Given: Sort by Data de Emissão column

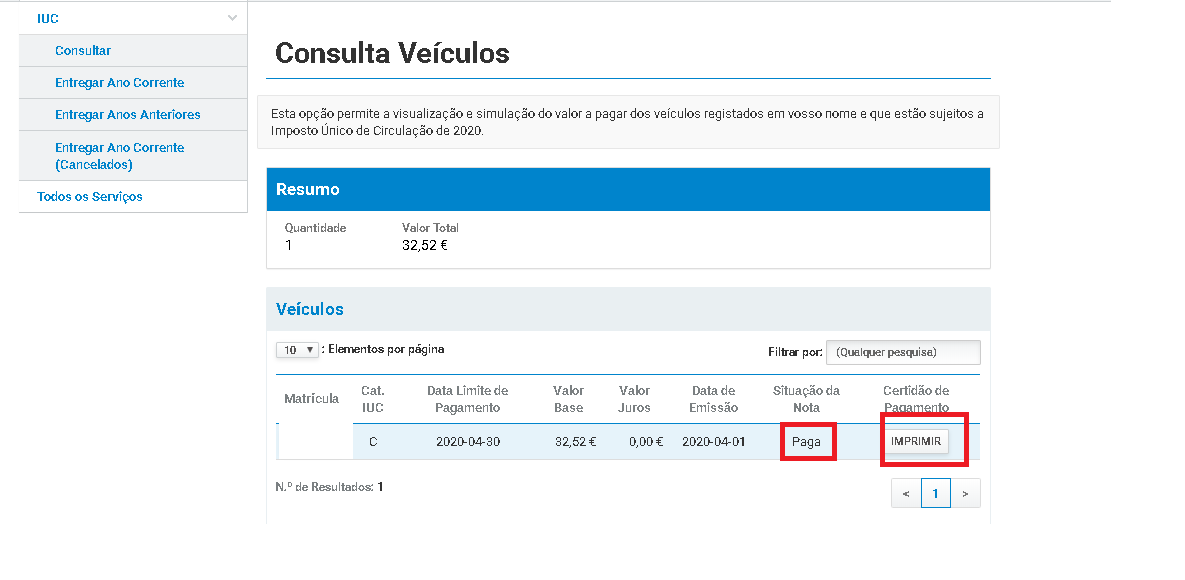Looking at the screenshot, I should [x=714, y=399].
